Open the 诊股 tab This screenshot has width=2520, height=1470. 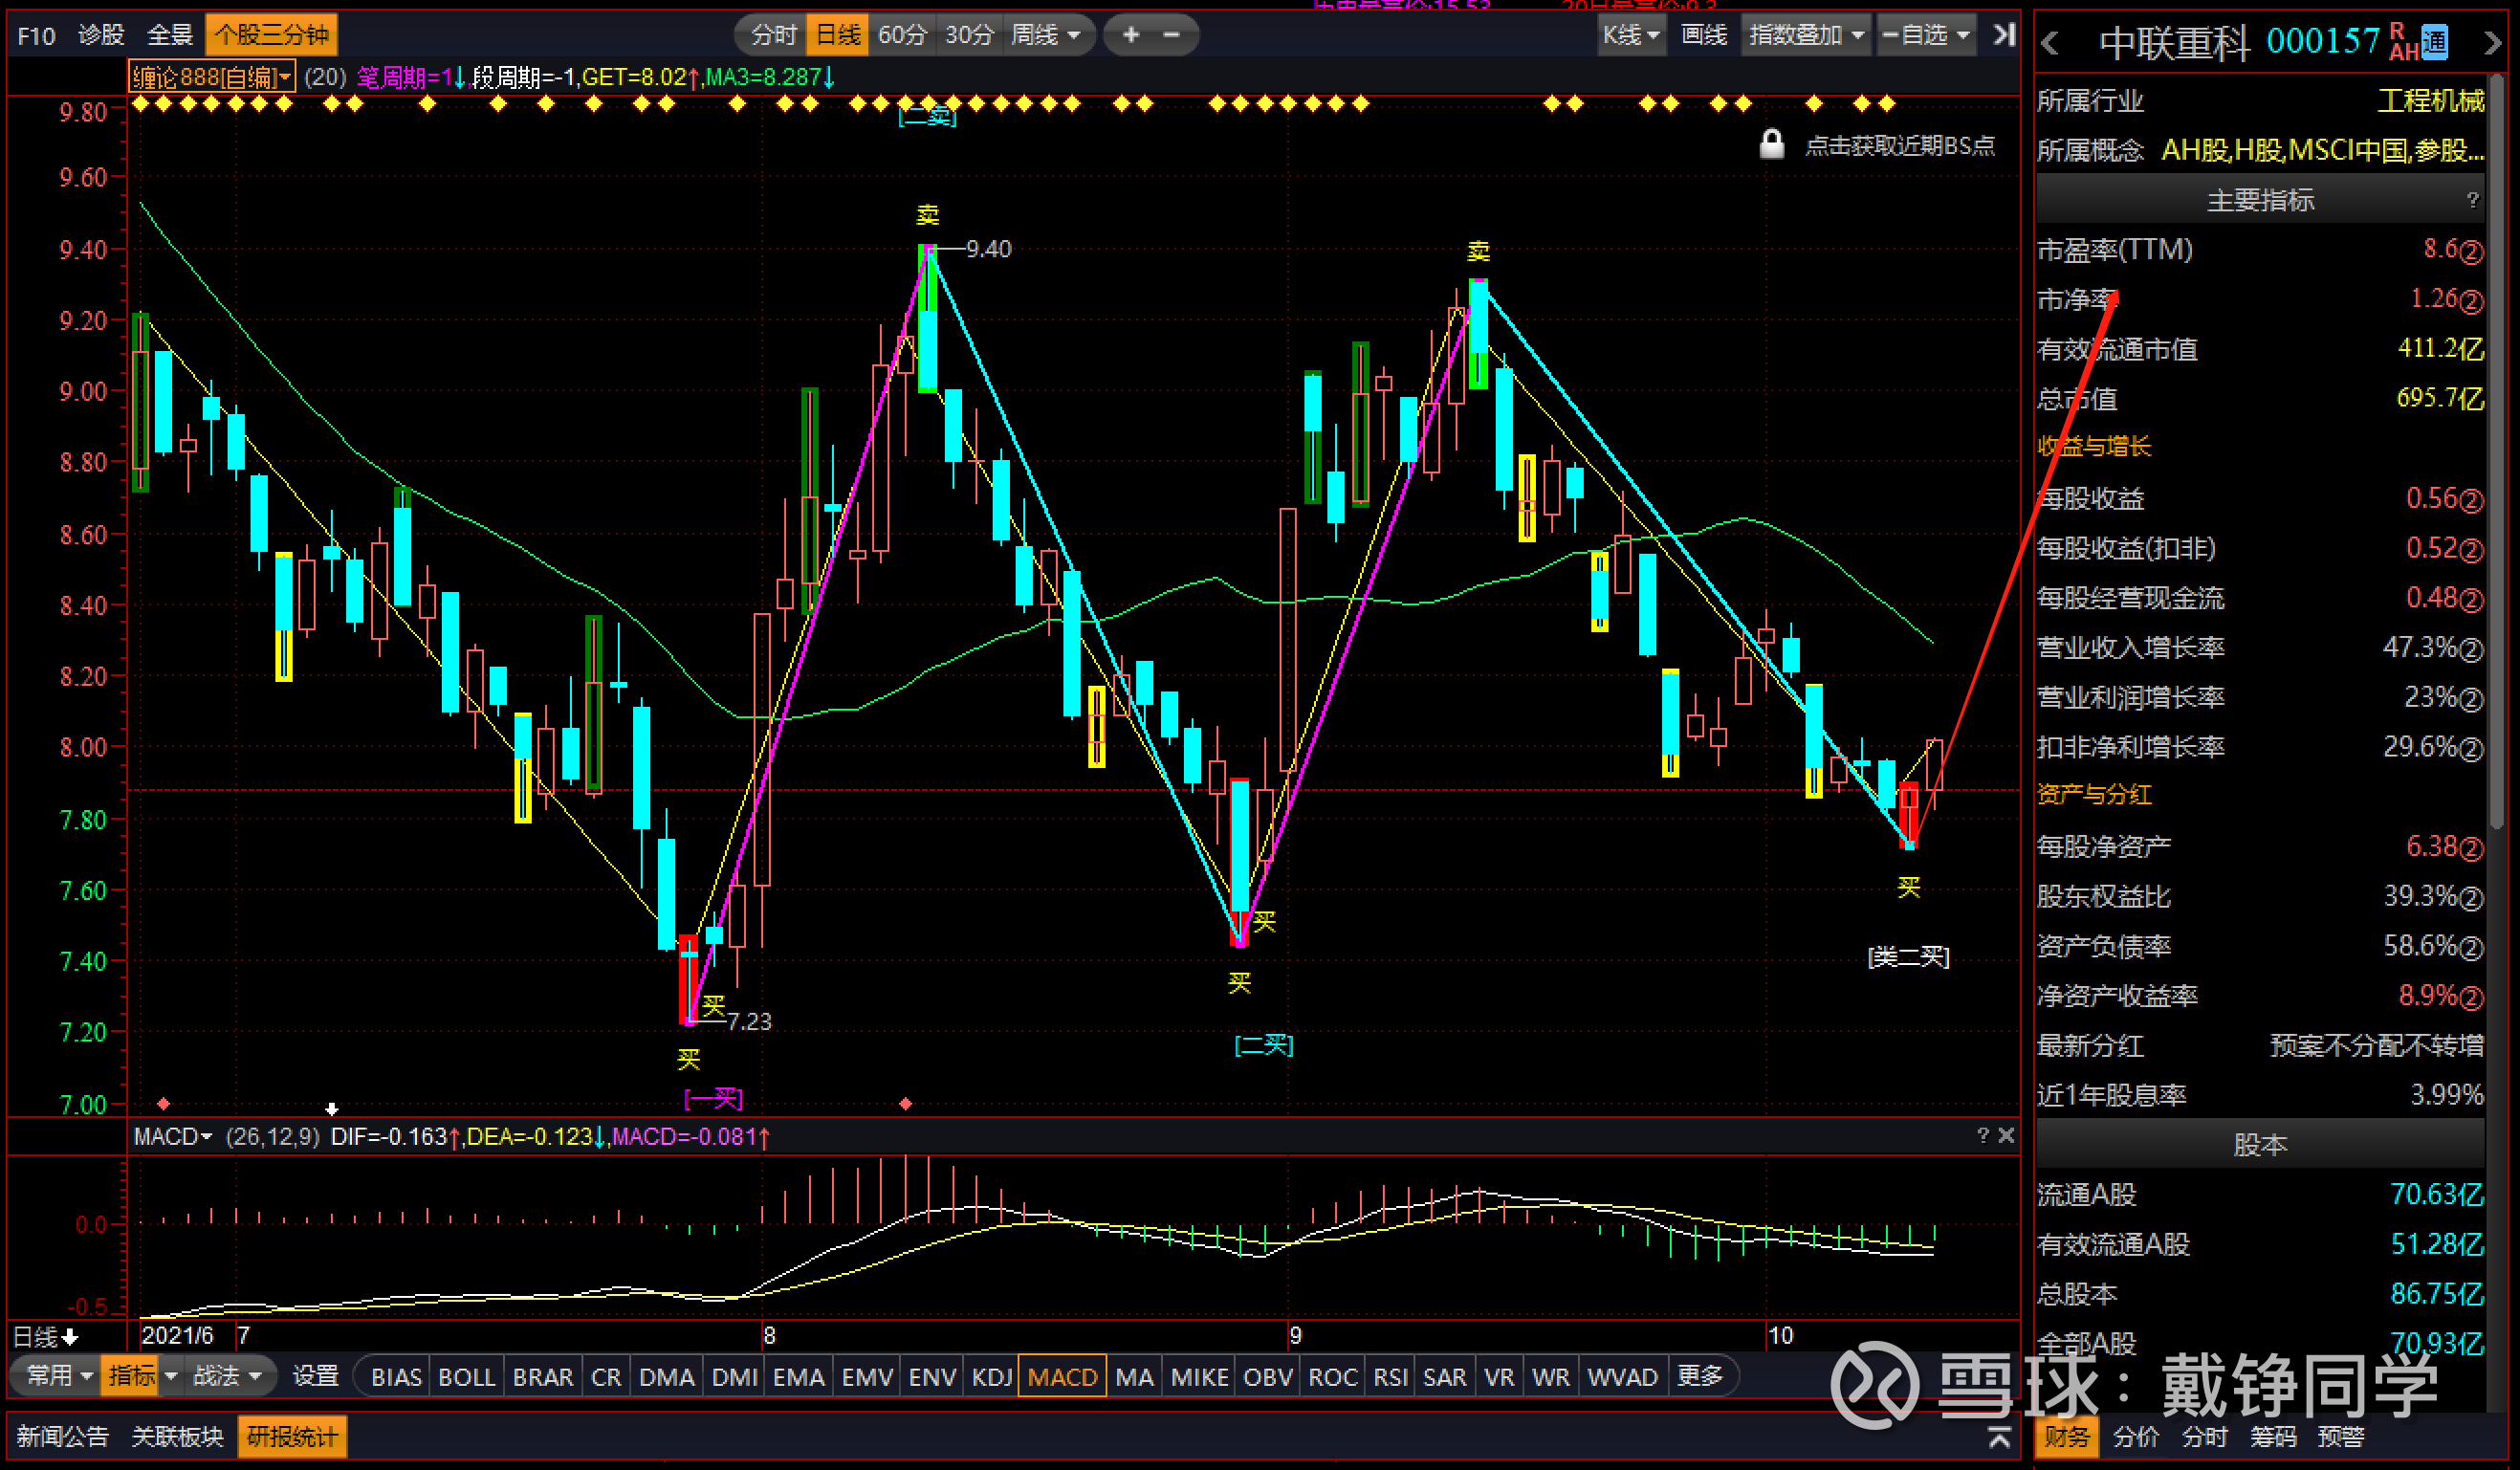pyautogui.click(x=100, y=35)
